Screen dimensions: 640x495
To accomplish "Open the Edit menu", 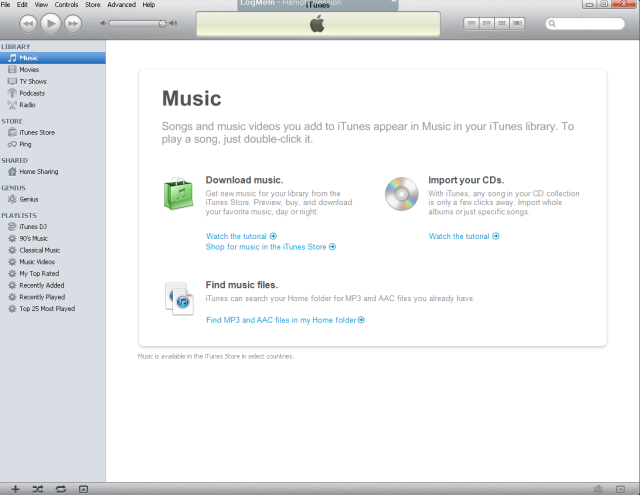I will tap(22, 4).
